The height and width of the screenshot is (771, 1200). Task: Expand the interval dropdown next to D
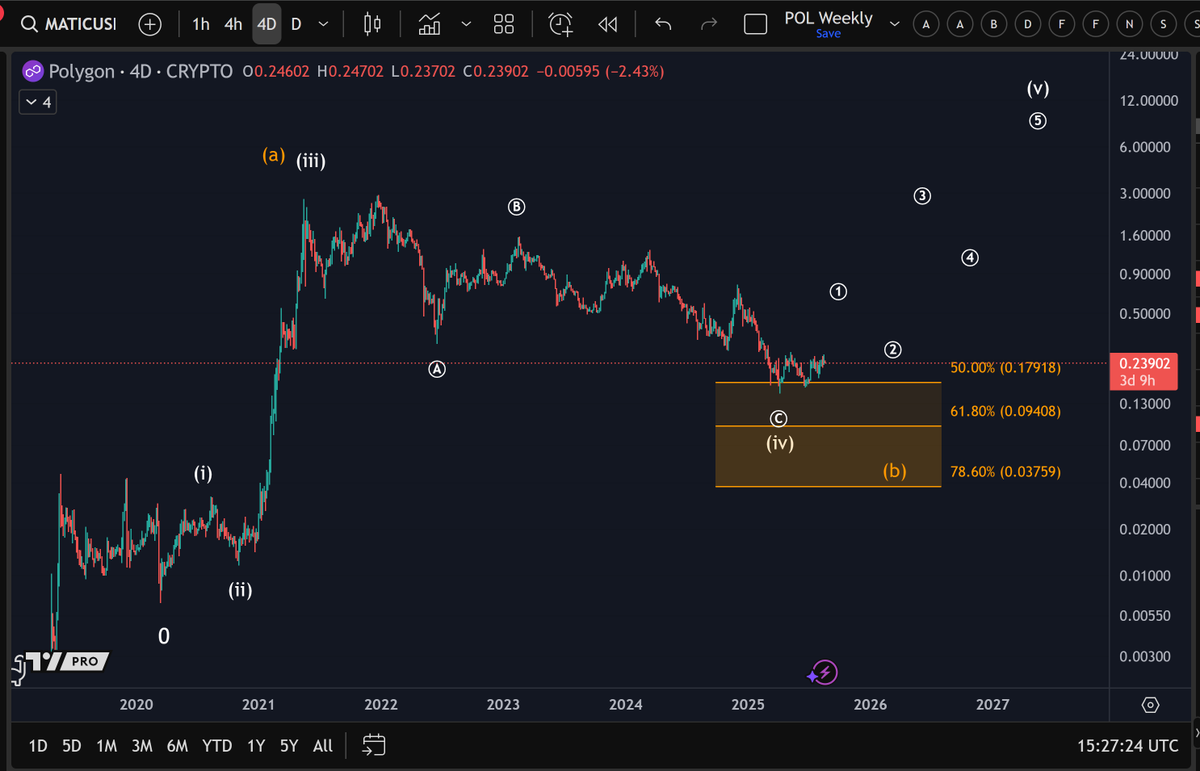point(322,23)
